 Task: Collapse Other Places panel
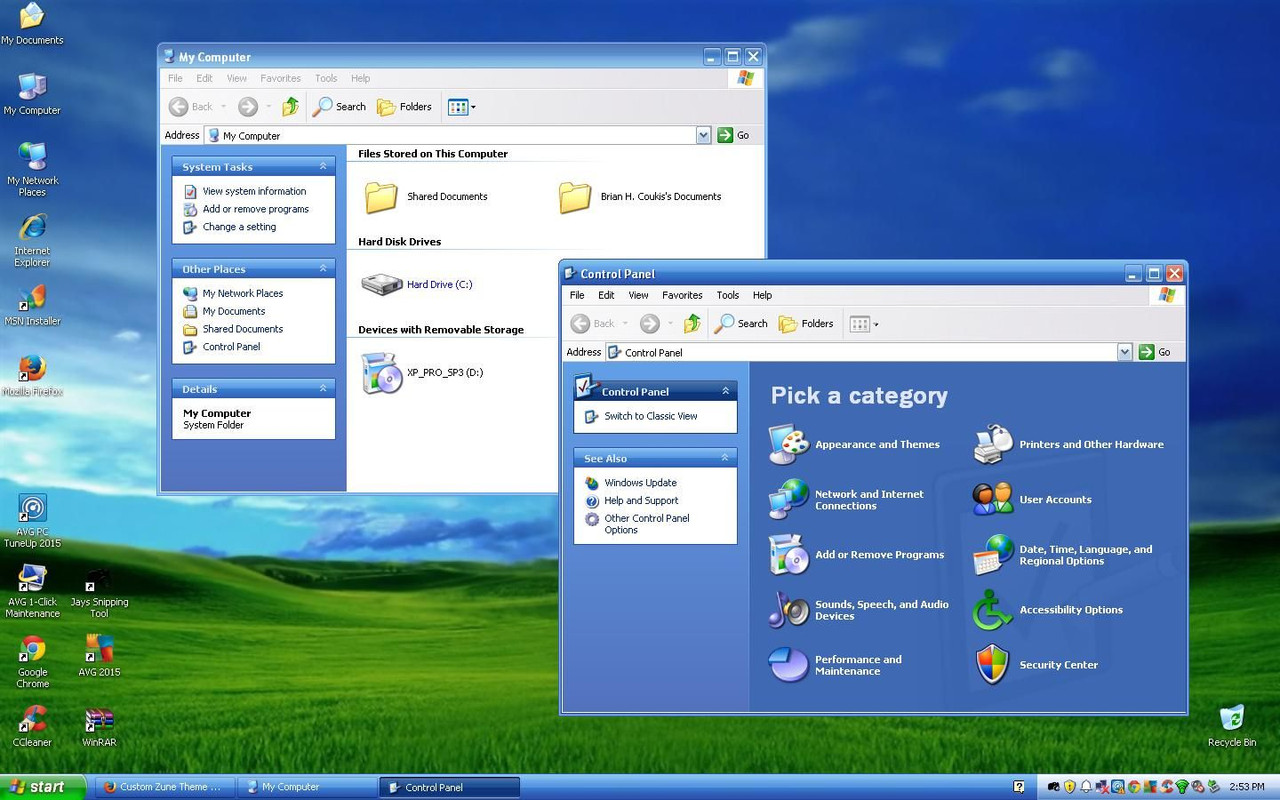(x=323, y=268)
